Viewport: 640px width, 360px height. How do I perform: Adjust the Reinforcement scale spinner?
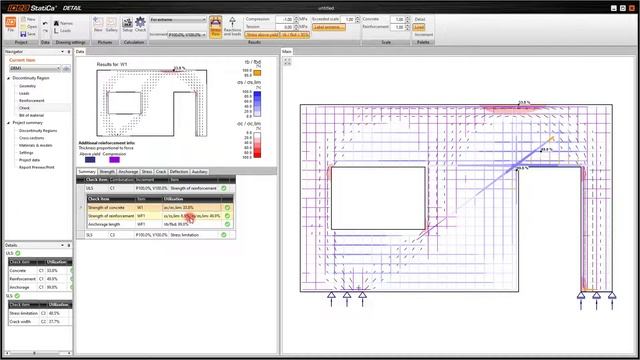(408, 27)
